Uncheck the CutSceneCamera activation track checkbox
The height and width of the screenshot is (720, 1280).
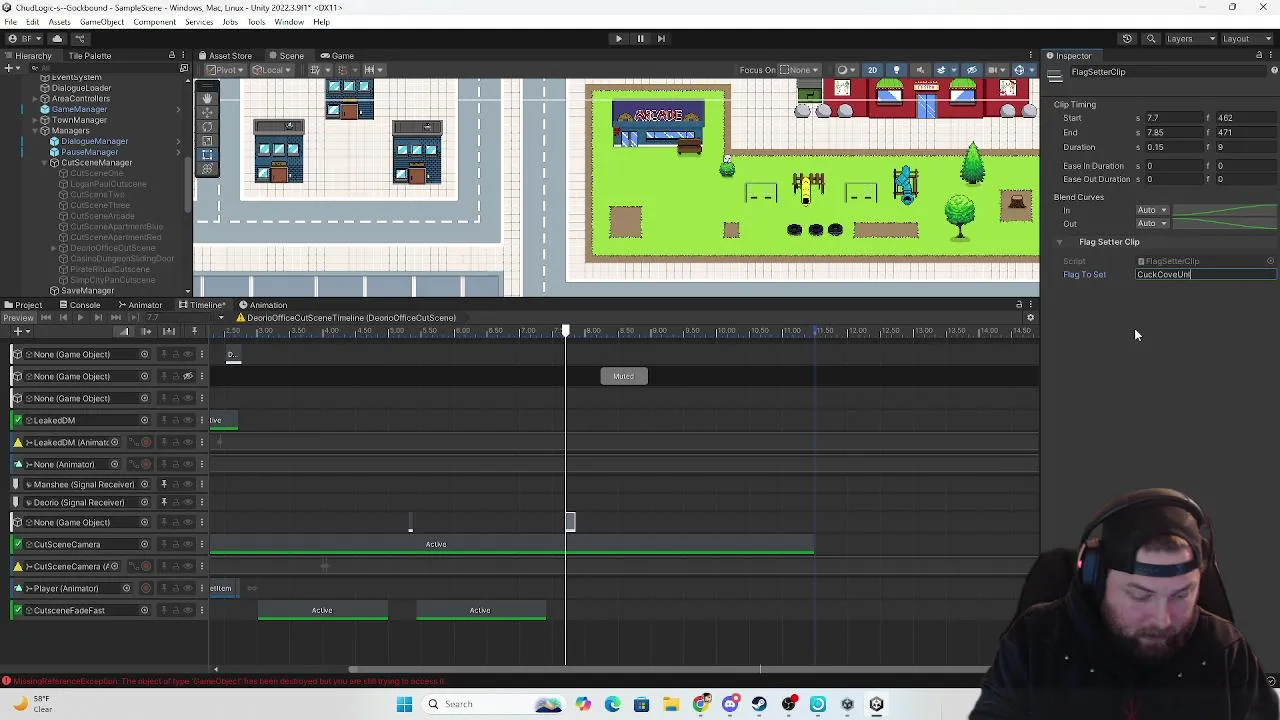[x=17, y=544]
